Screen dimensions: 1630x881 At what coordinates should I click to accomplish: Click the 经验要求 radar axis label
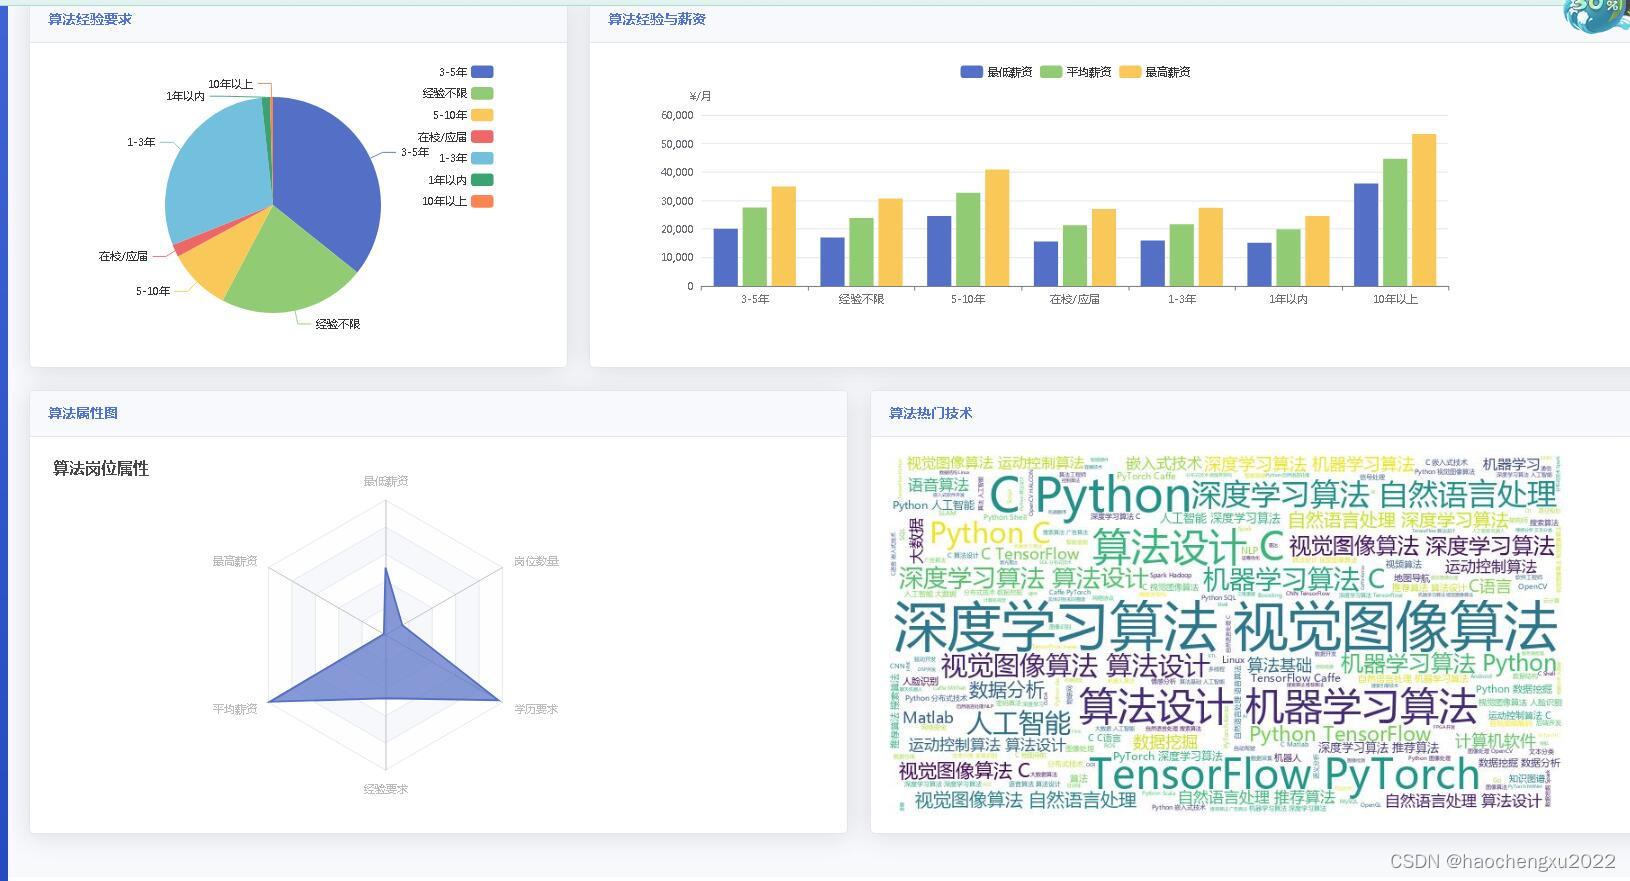(x=386, y=789)
